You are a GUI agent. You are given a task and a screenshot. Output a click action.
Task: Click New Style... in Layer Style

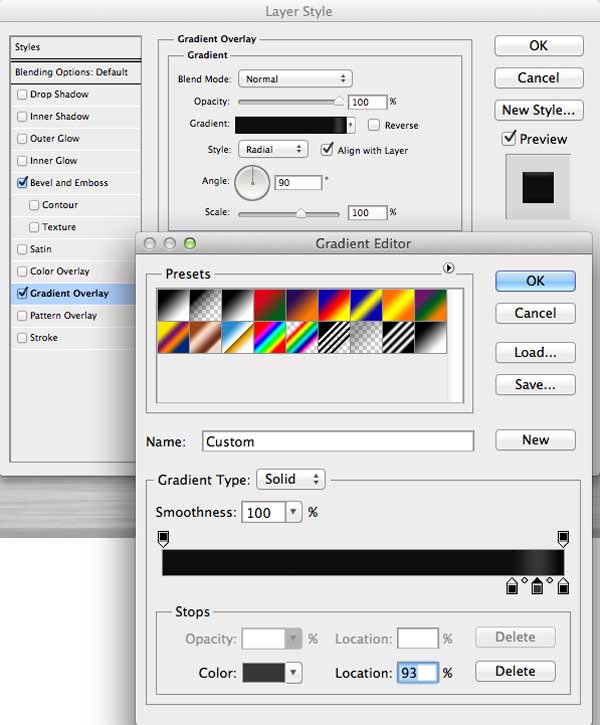click(x=539, y=110)
